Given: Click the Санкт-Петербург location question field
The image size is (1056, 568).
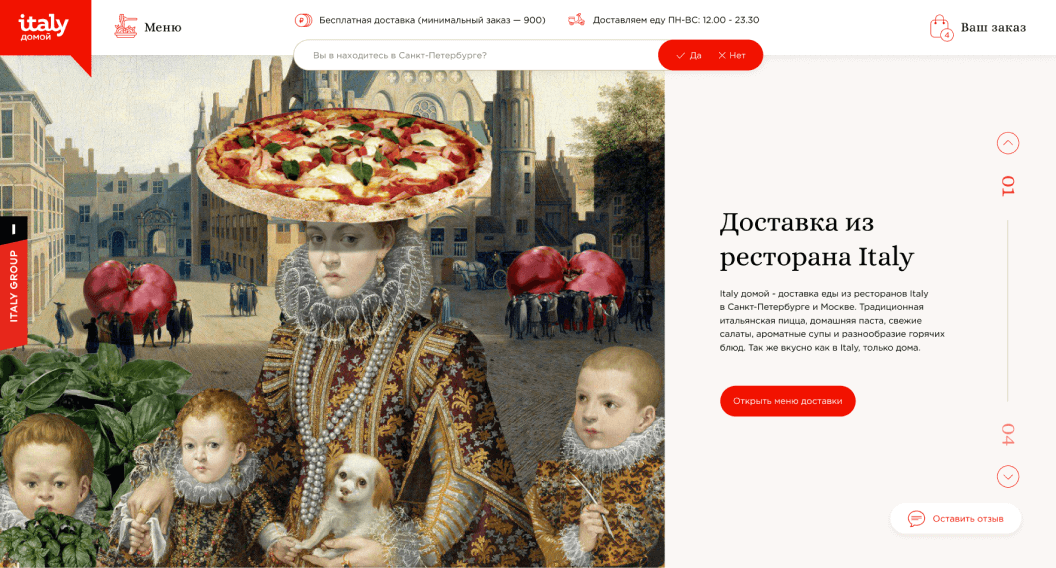Looking at the screenshot, I should coord(475,55).
